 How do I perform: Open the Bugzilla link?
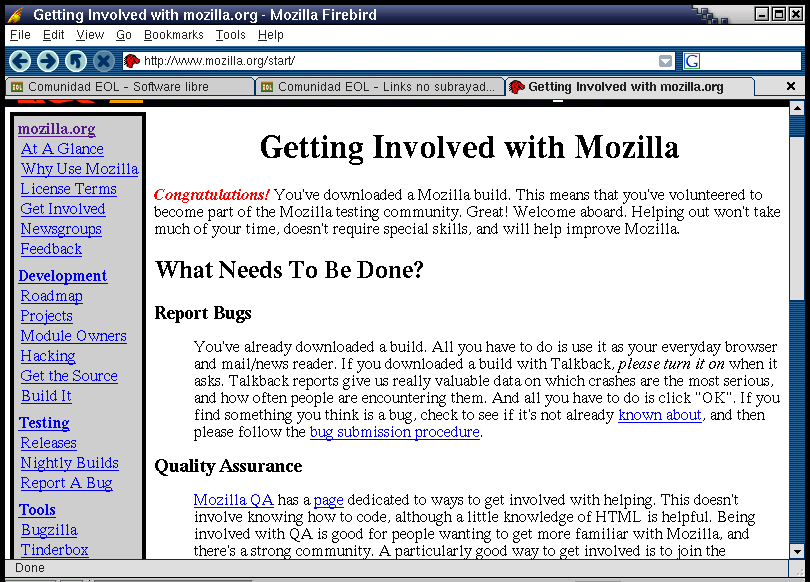click(x=49, y=530)
